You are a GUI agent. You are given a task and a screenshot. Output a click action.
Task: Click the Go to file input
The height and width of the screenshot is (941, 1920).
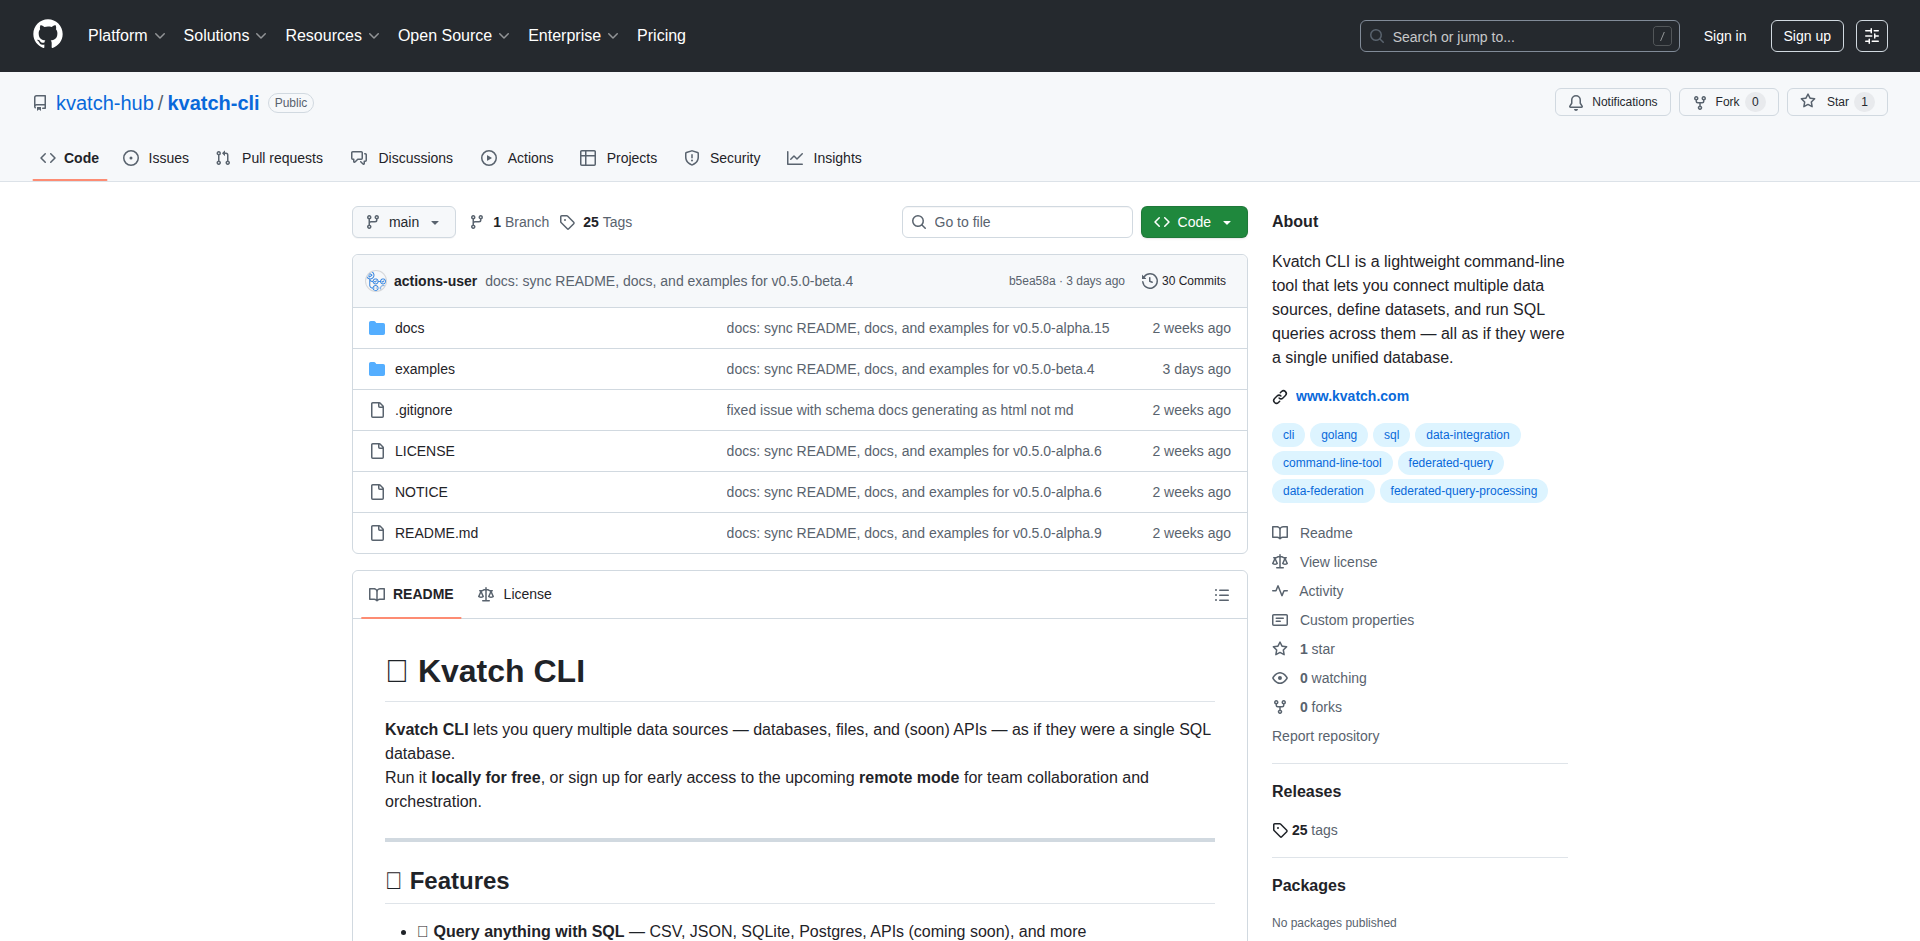point(1017,222)
